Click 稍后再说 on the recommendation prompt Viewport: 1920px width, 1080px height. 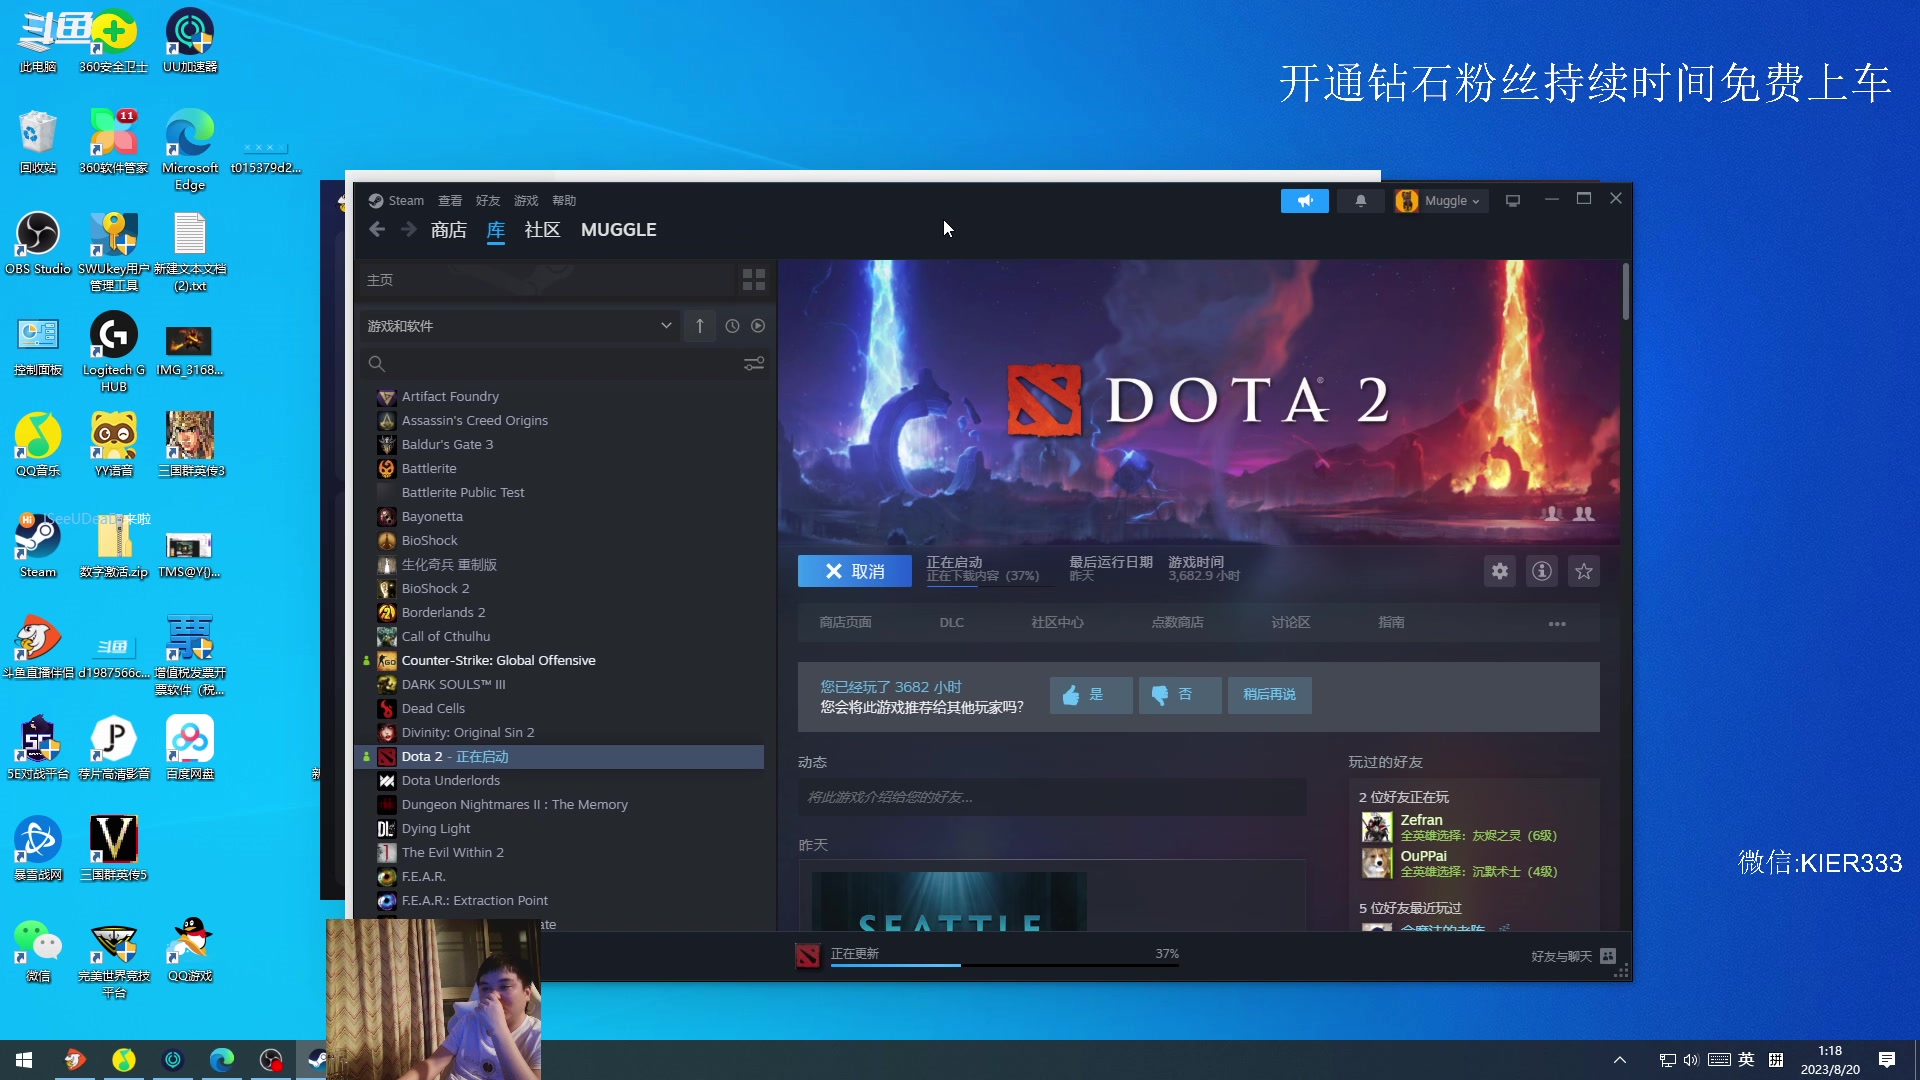point(1268,694)
